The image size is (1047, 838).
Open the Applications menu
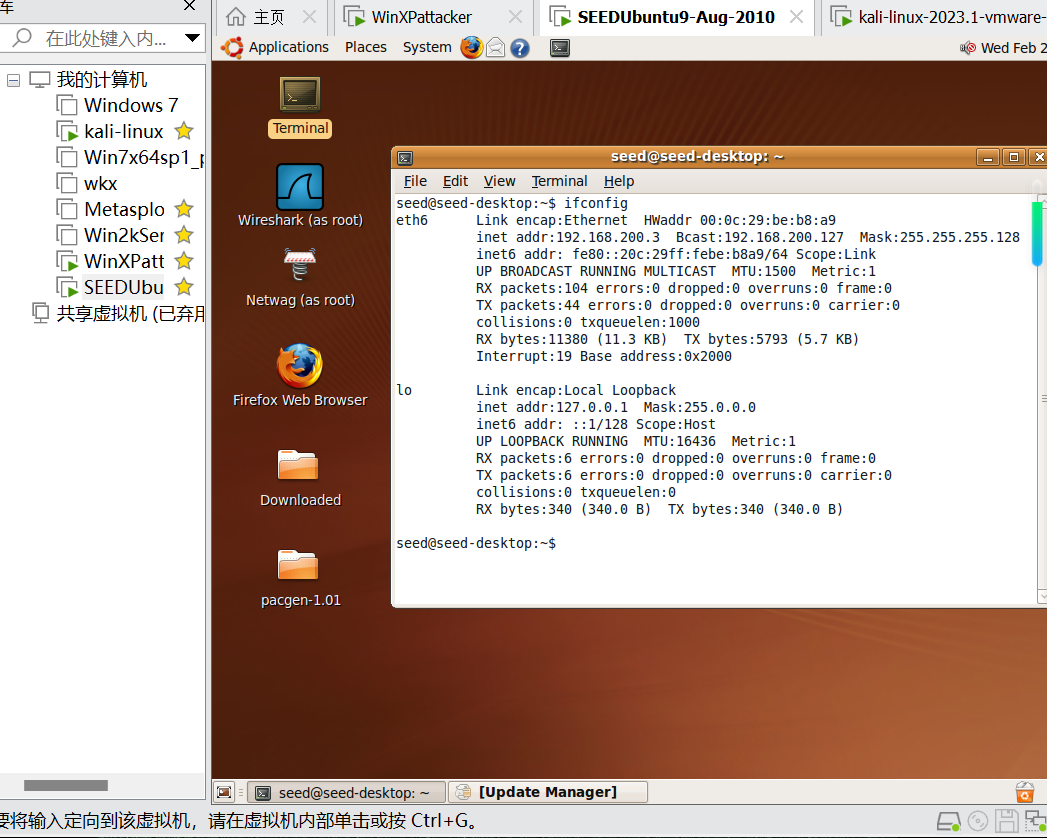(x=288, y=47)
